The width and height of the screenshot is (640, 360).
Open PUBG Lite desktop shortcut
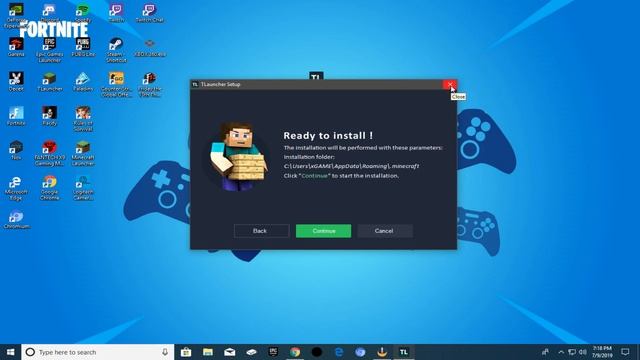click(83, 47)
